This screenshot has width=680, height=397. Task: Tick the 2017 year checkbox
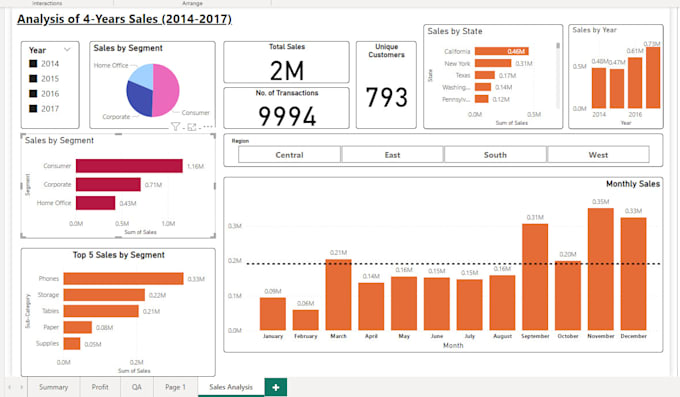[x=33, y=108]
